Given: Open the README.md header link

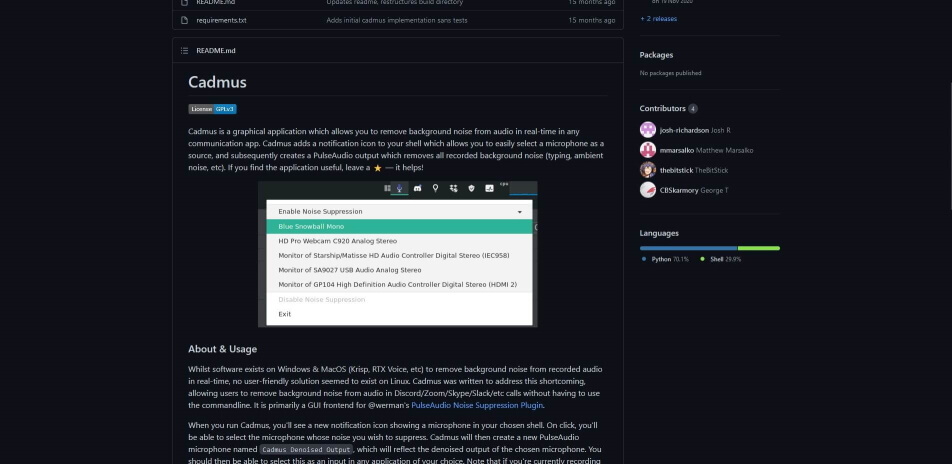Looking at the screenshot, I should (x=216, y=50).
